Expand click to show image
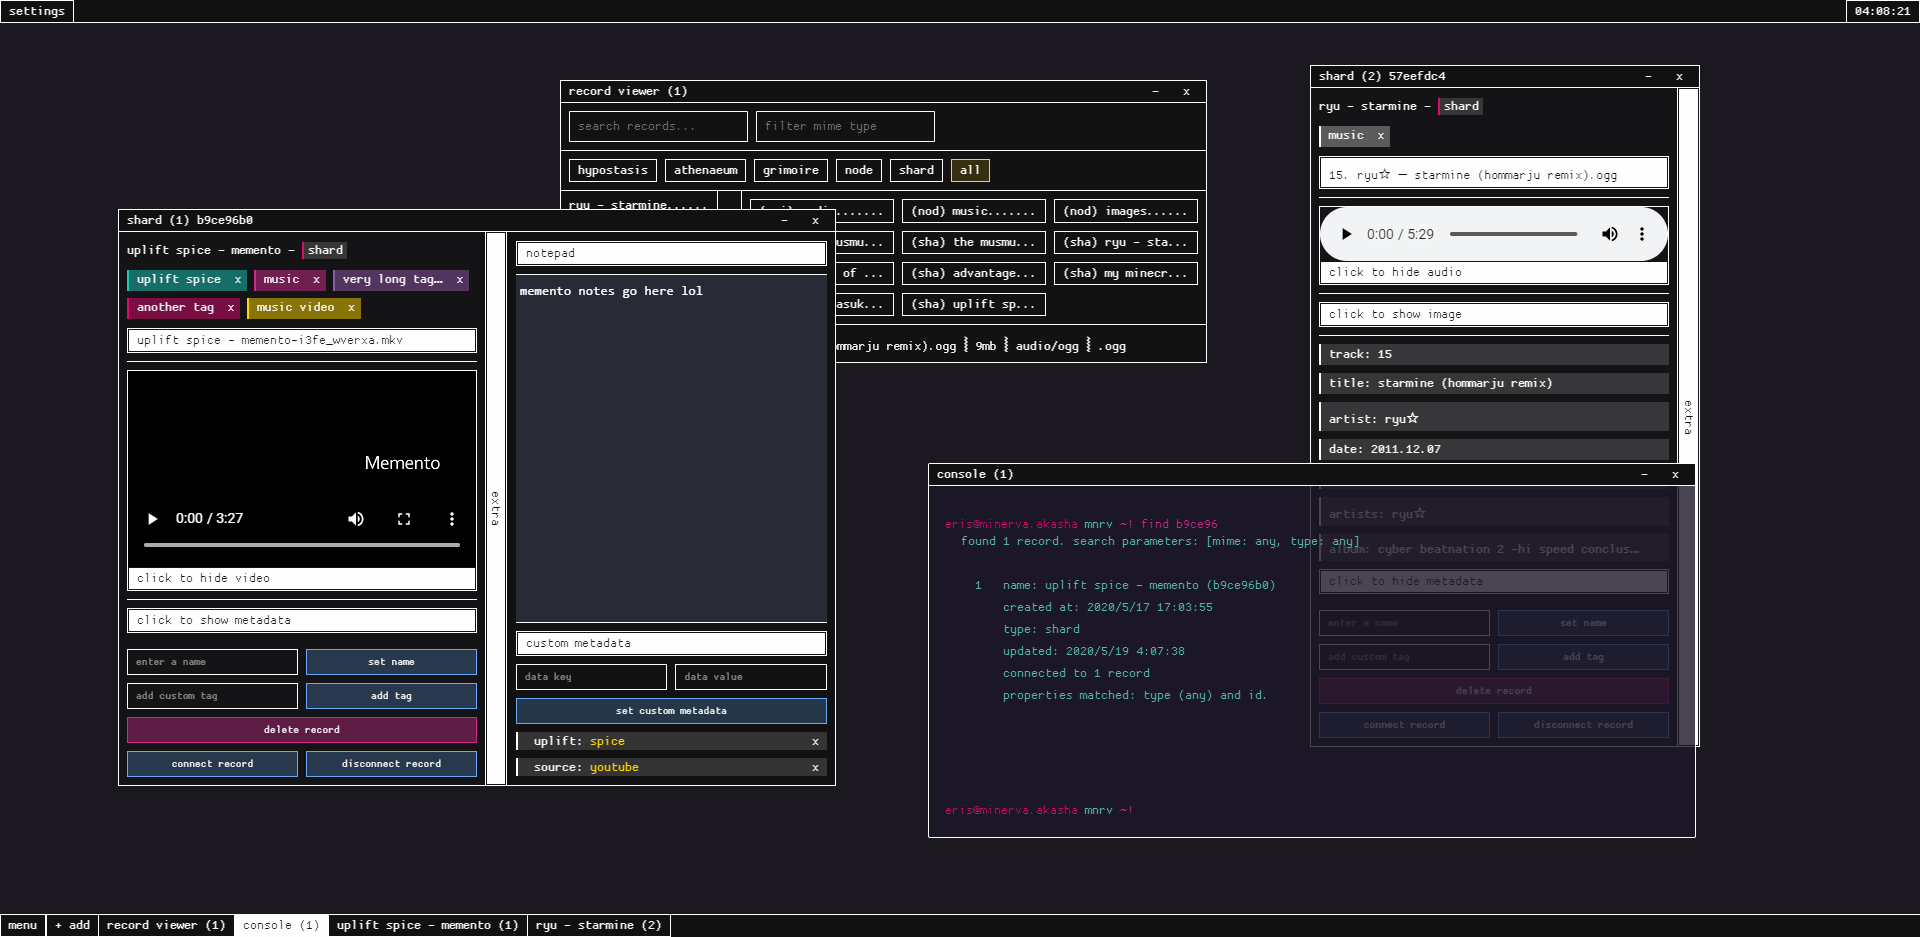The image size is (1920, 937). click(x=1494, y=314)
